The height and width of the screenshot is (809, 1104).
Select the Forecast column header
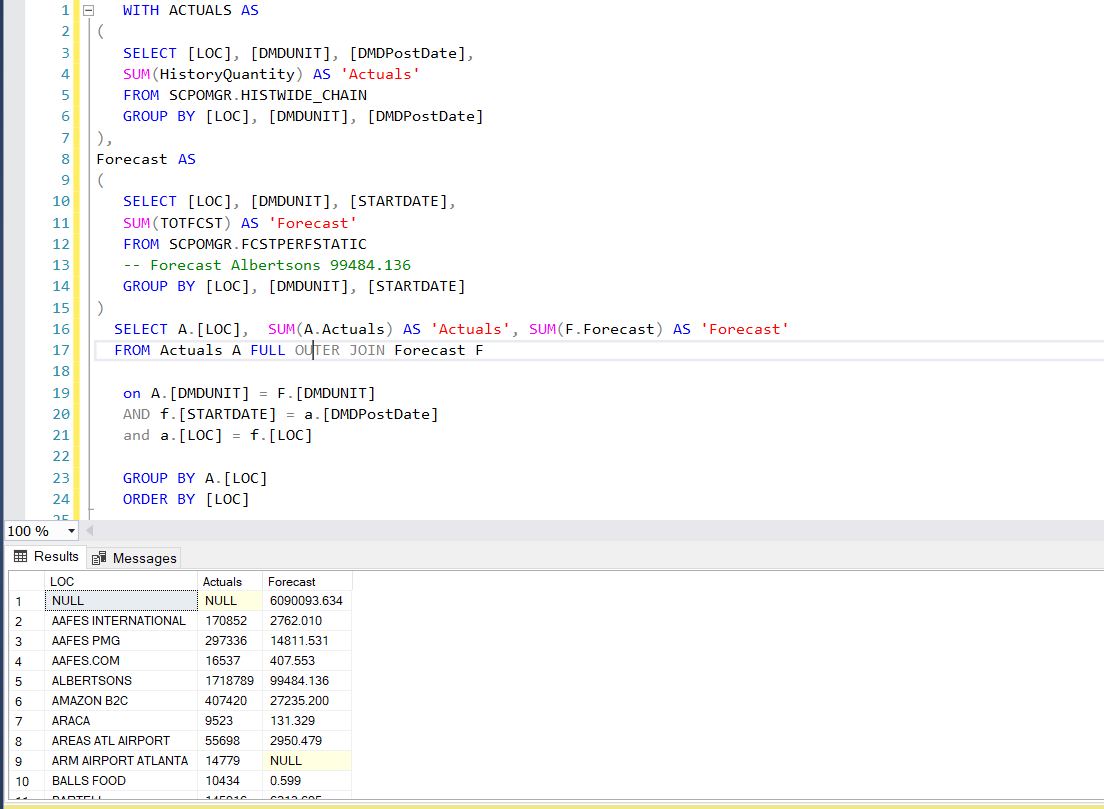pos(306,581)
